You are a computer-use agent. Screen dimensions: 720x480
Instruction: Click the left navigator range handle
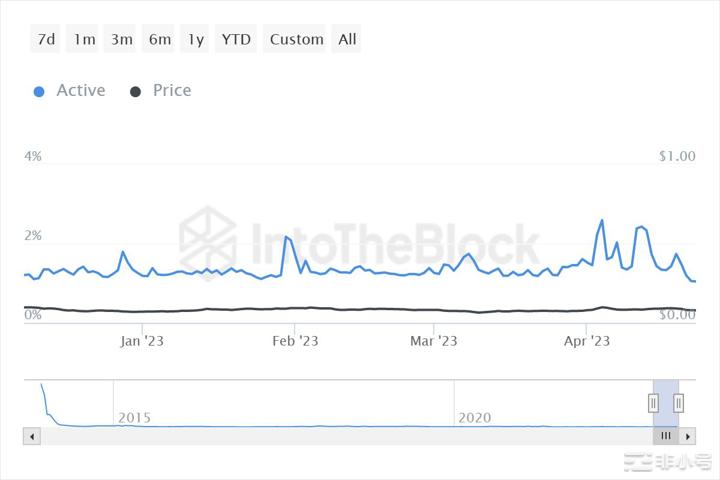[653, 403]
